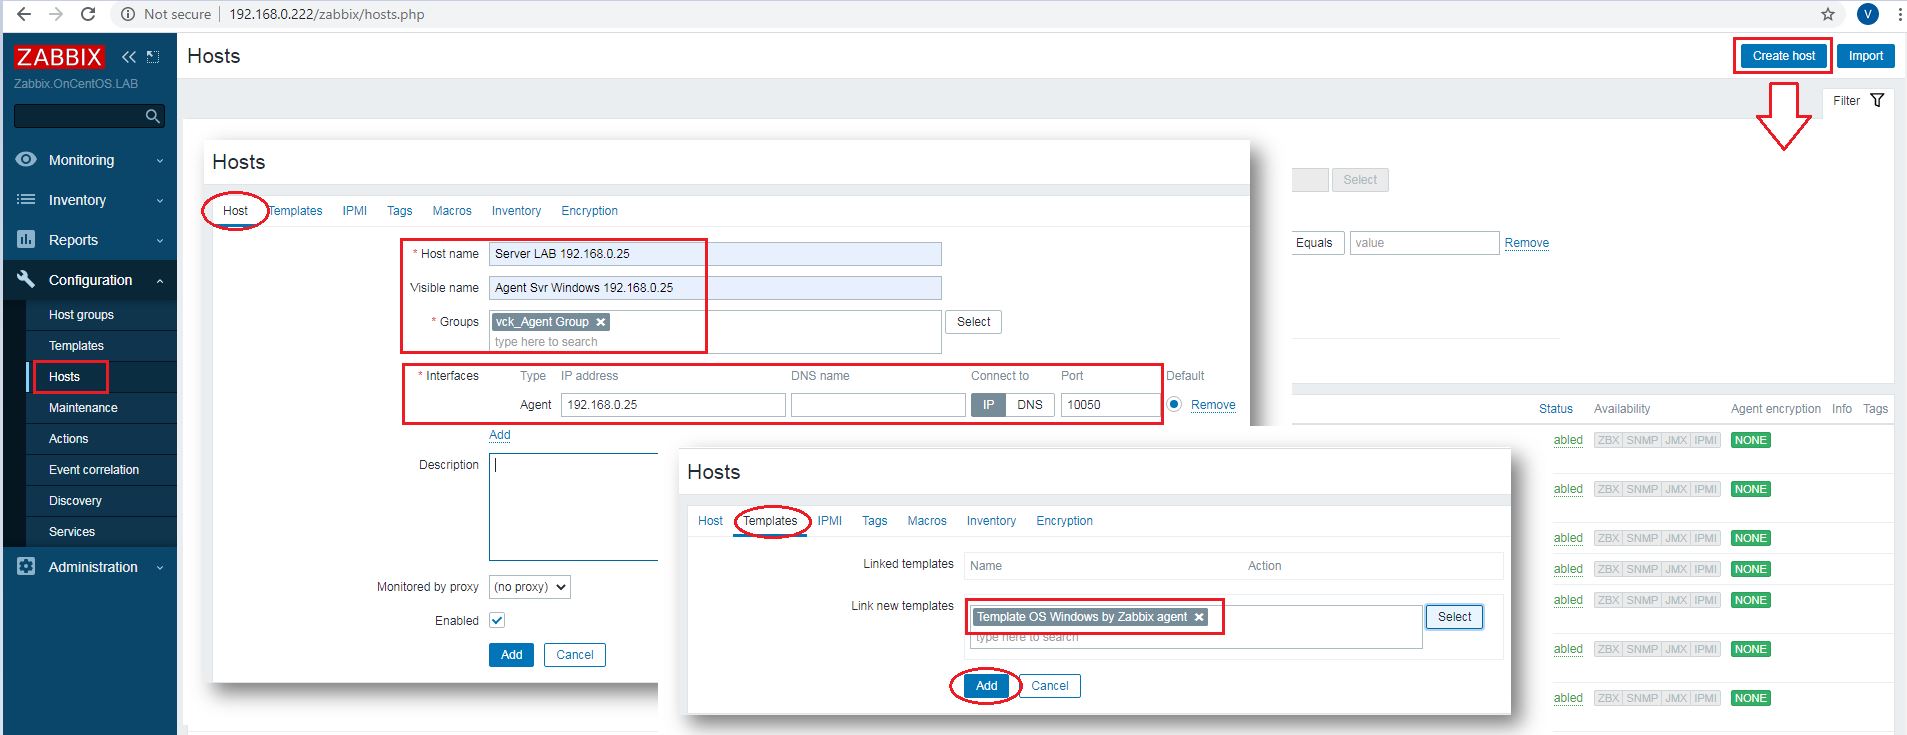Viewport: 1907px width, 735px height.
Task: Open Tags tab in first Hosts form
Action: [x=399, y=211]
